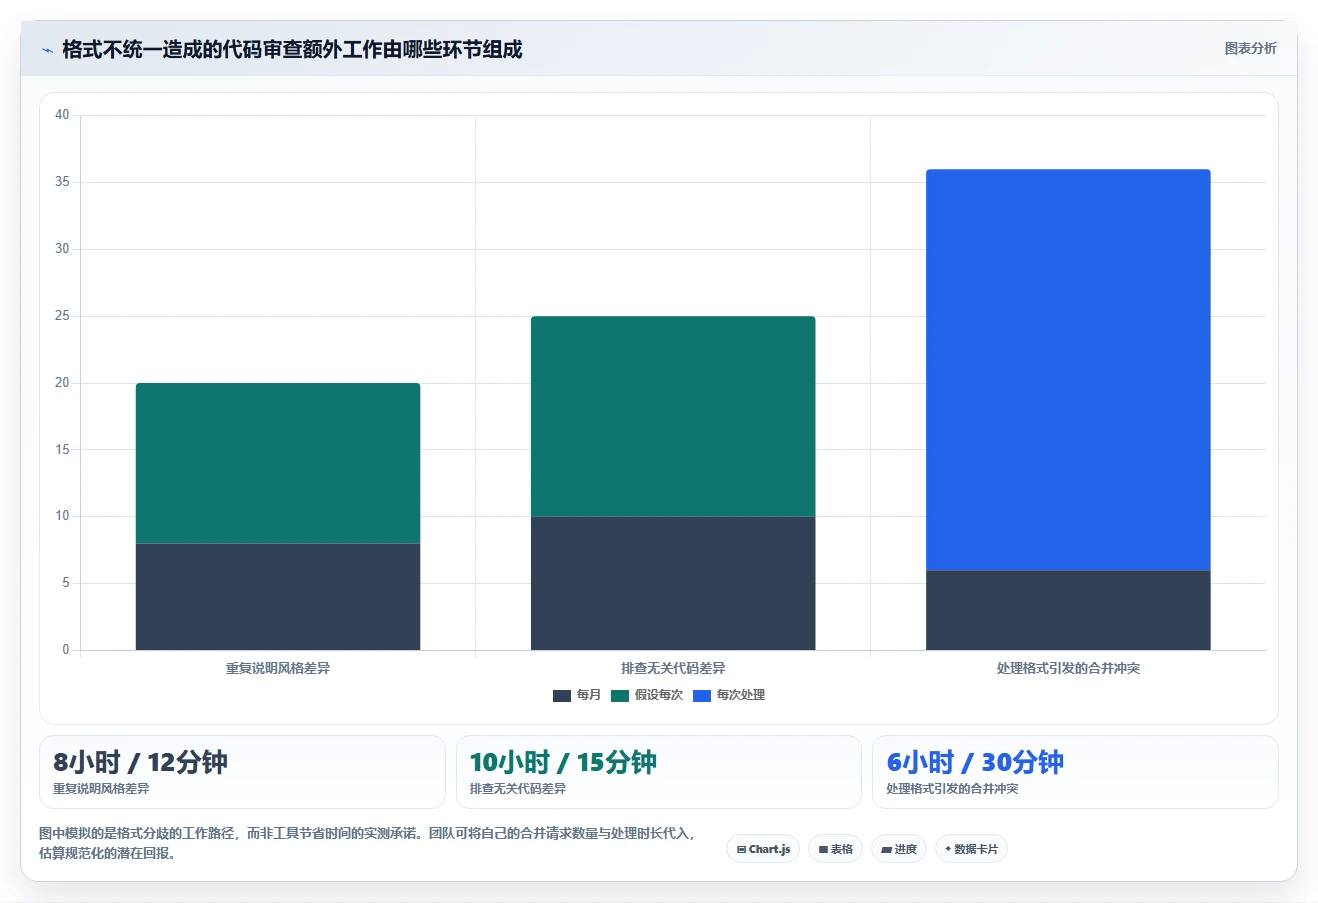Toggle the 每月 legend swatch
Screen dimensions: 1318x903
pyautogui.click(x=562, y=695)
